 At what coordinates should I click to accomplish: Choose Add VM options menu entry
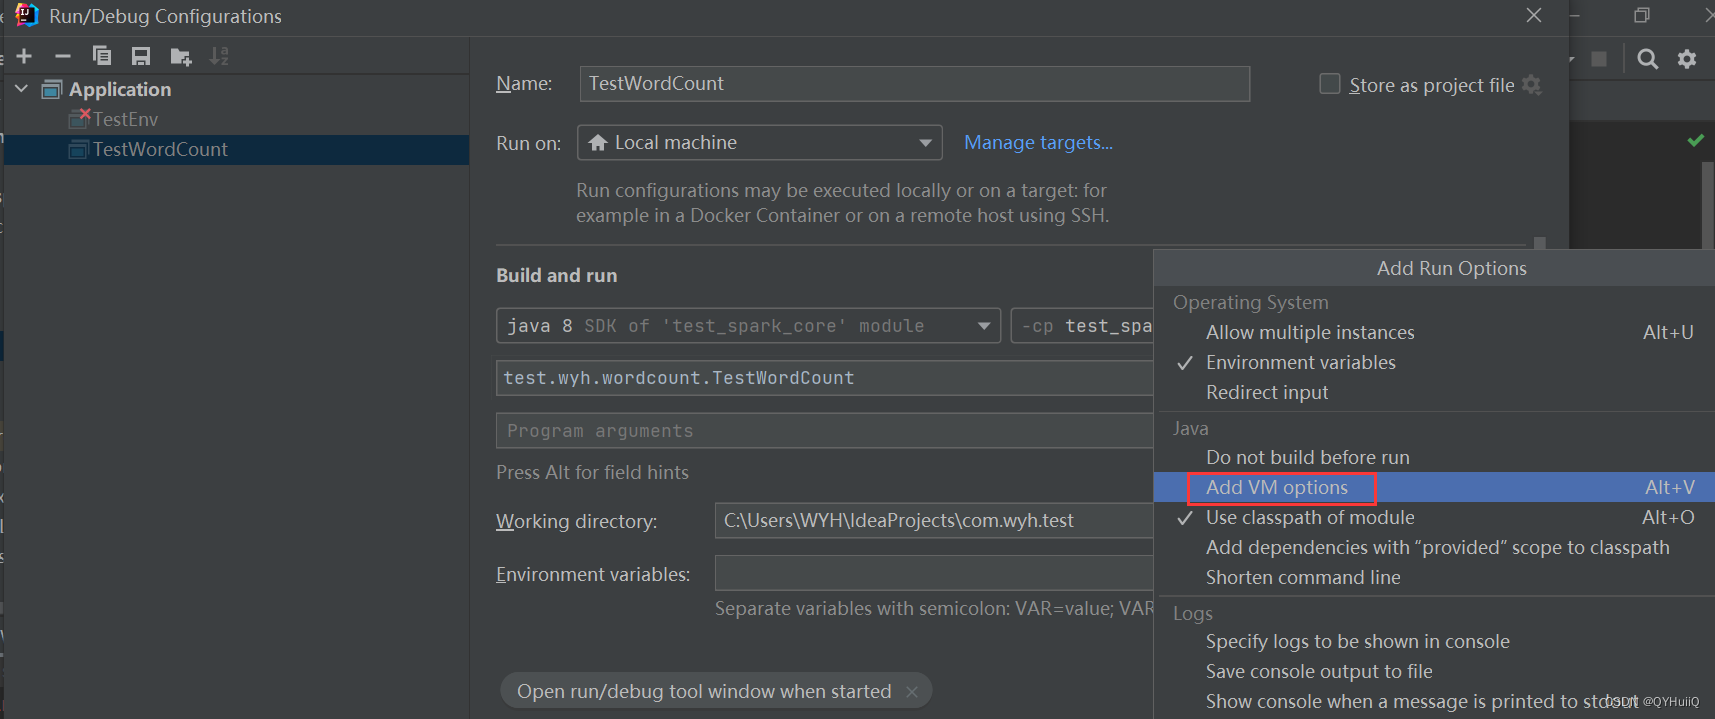tap(1434, 487)
